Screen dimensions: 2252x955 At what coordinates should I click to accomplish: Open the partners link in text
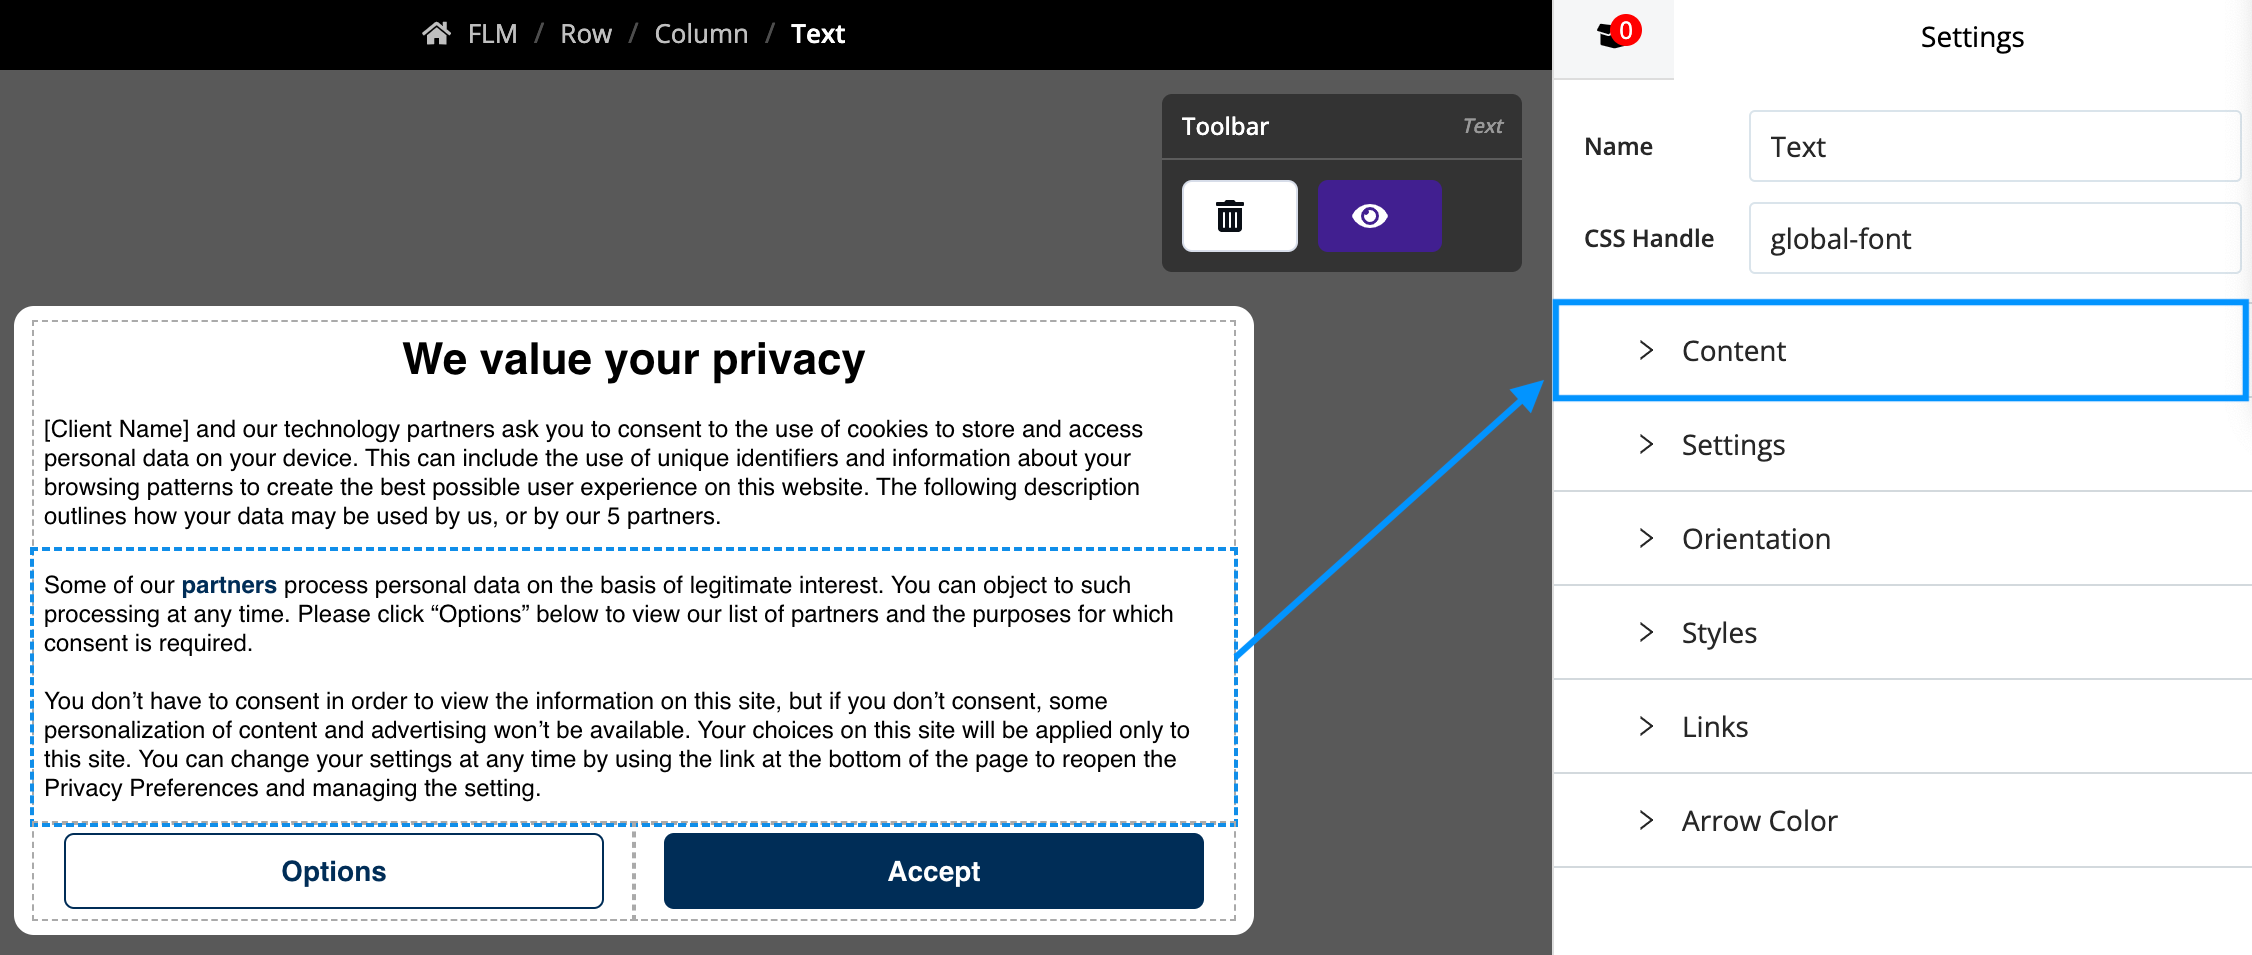click(x=229, y=585)
